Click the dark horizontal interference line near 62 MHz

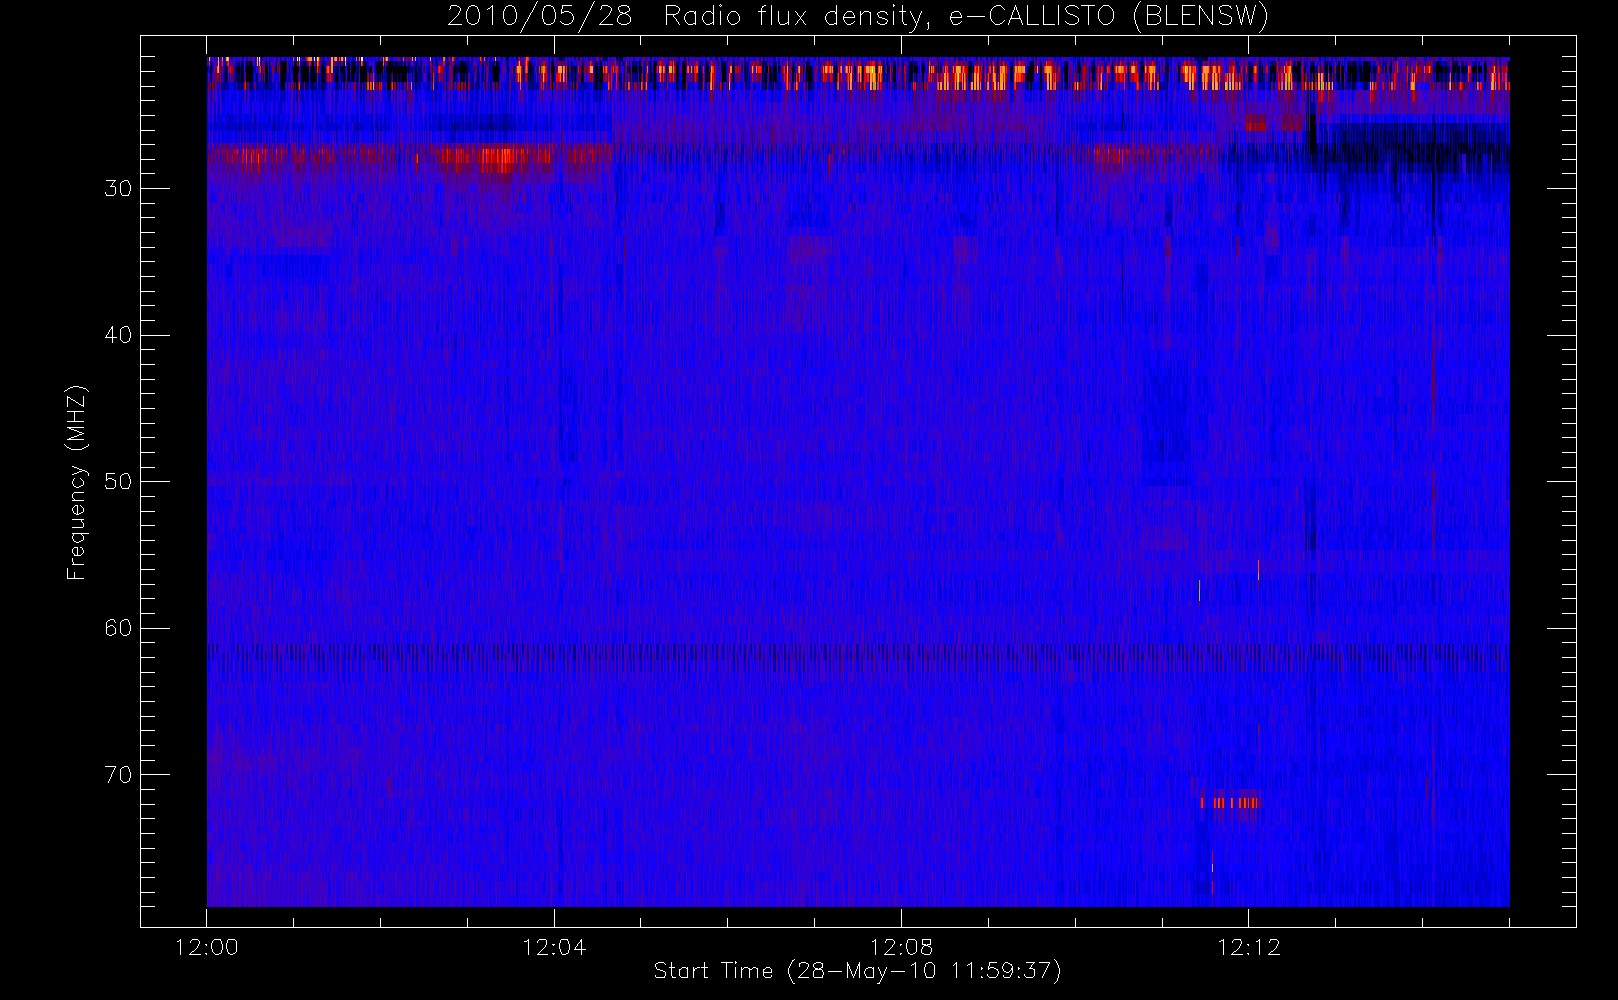858,652
